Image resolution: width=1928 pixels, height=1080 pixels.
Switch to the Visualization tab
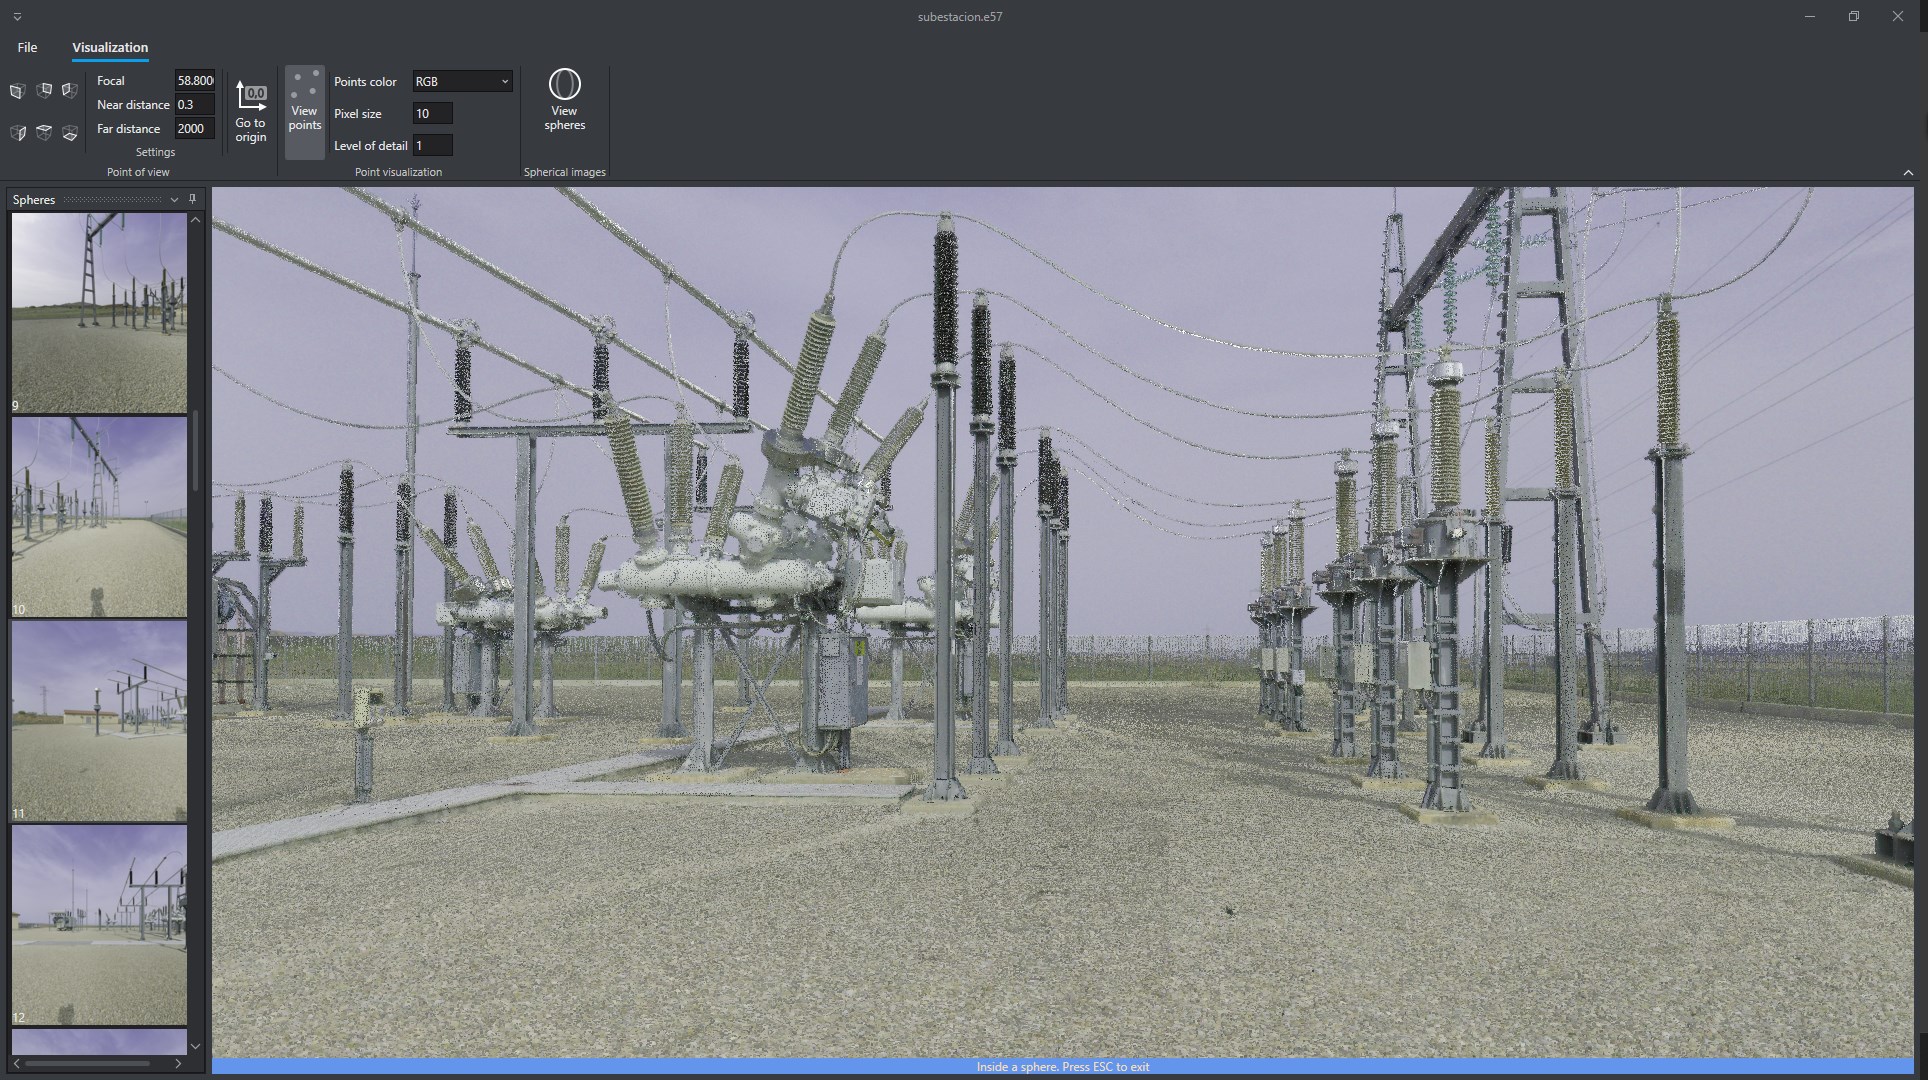110,47
